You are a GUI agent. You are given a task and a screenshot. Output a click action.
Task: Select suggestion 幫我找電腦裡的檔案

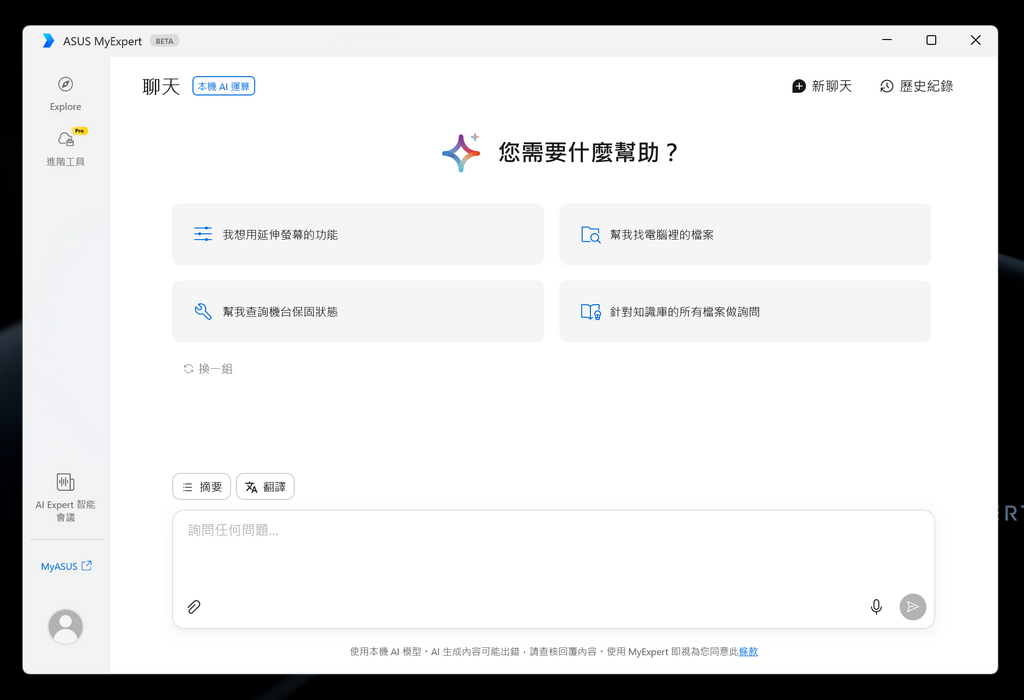pos(745,234)
